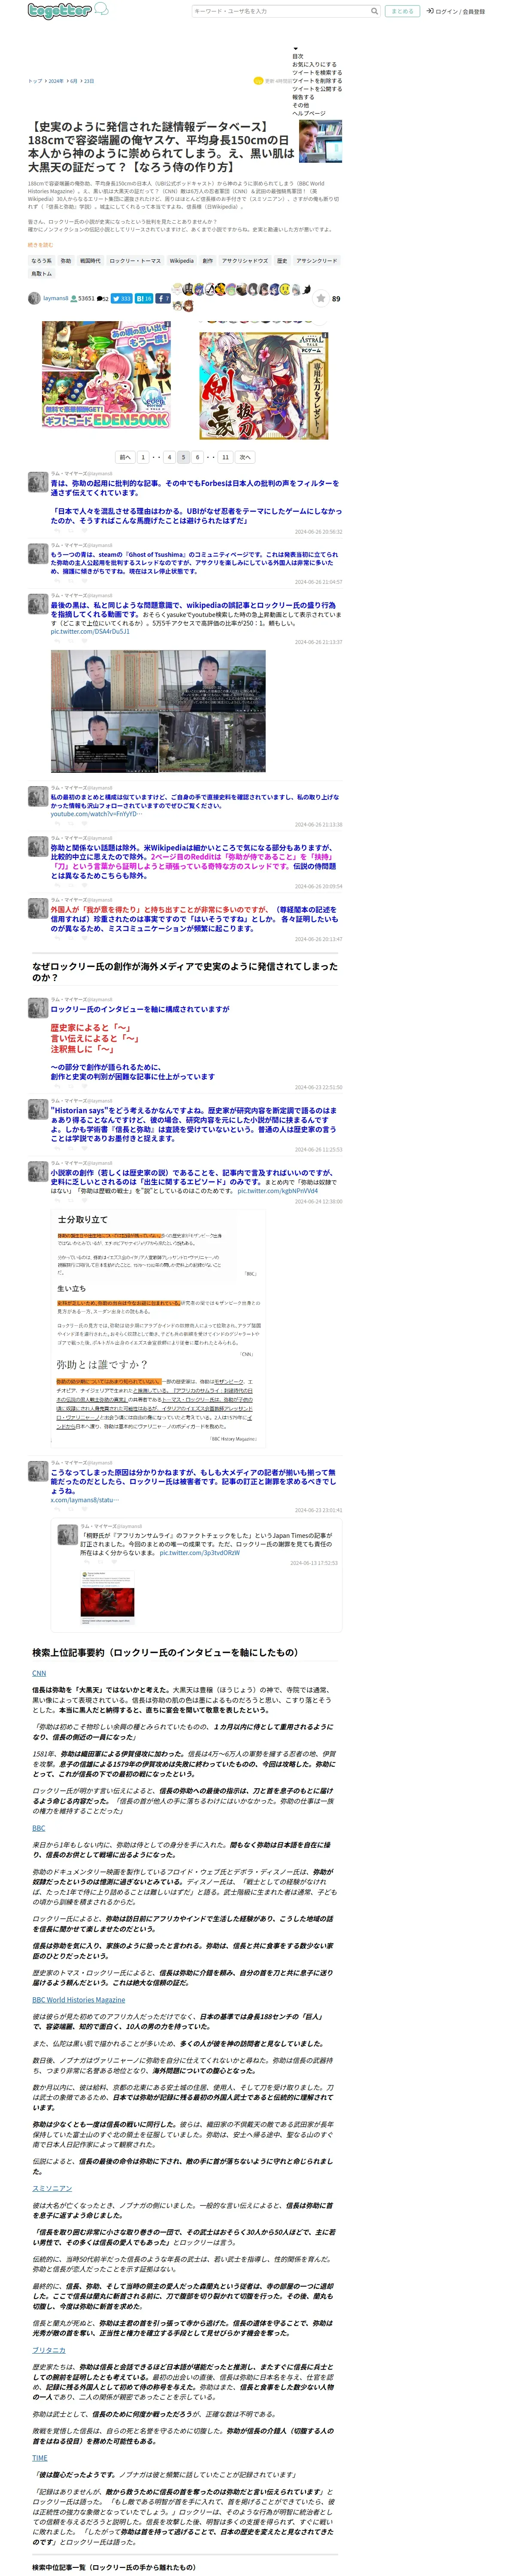The height and width of the screenshot is (2576, 515).
Task: Open pic.twitter.com/DSA4rDuSJ1 link
Action: pos(90,632)
